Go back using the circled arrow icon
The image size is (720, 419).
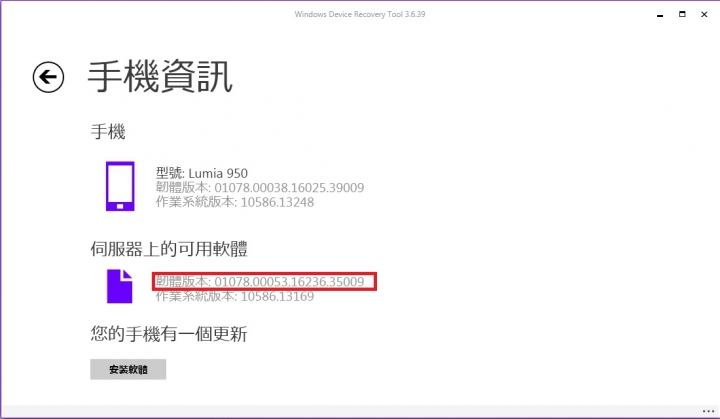click(48, 77)
